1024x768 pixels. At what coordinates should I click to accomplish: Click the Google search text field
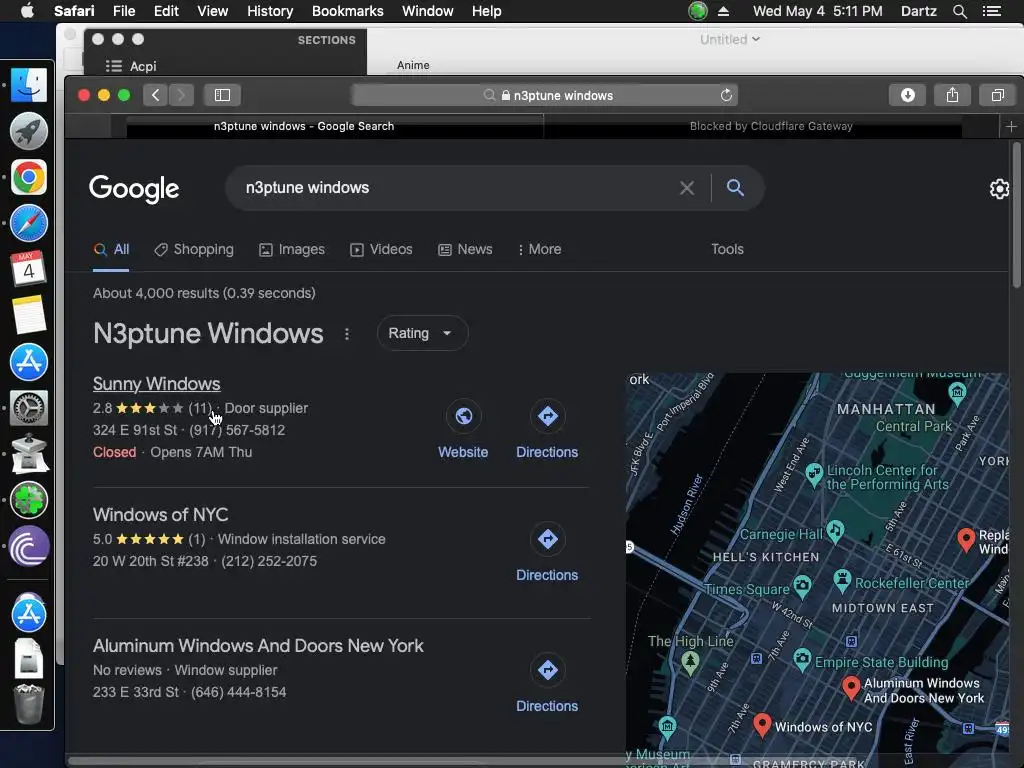point(457,188)
